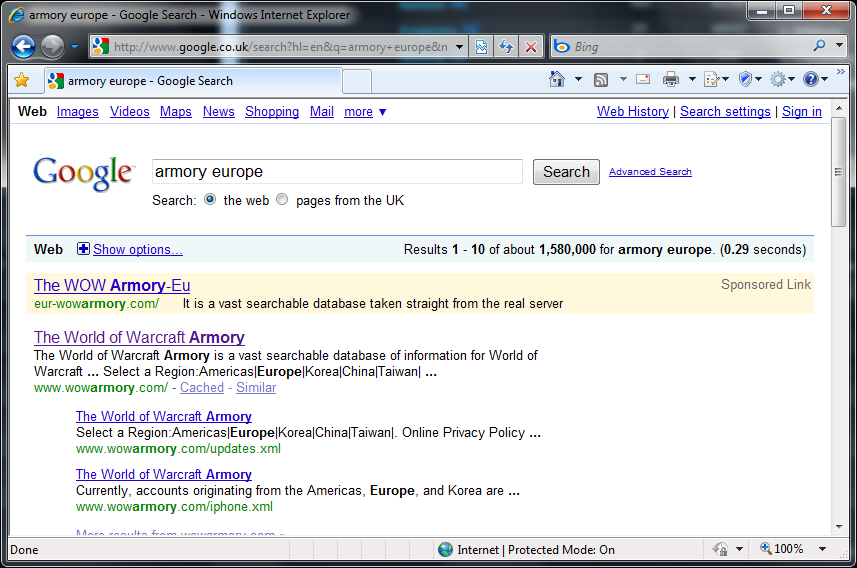Open the Search settings link
The image size is (857, 568).
click(x=725, y=112)
